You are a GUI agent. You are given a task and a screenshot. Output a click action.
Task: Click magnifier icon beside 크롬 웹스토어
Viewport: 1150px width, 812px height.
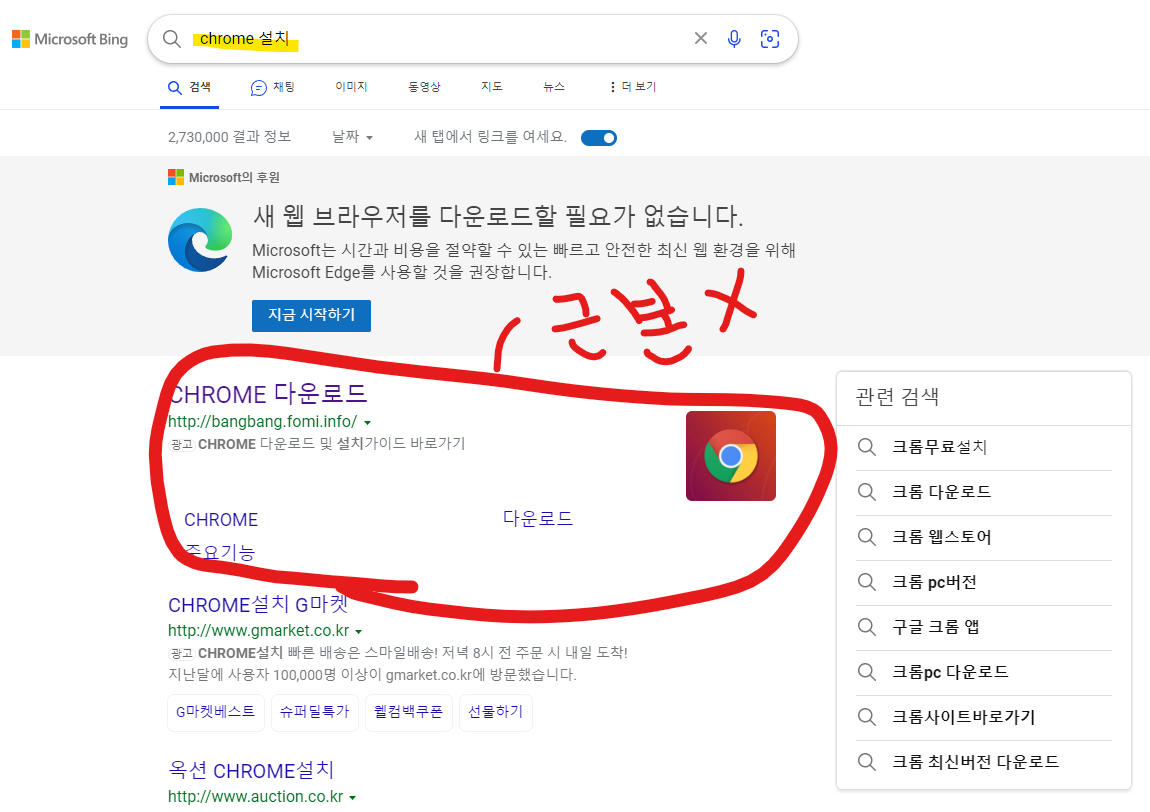pos(867,537)
